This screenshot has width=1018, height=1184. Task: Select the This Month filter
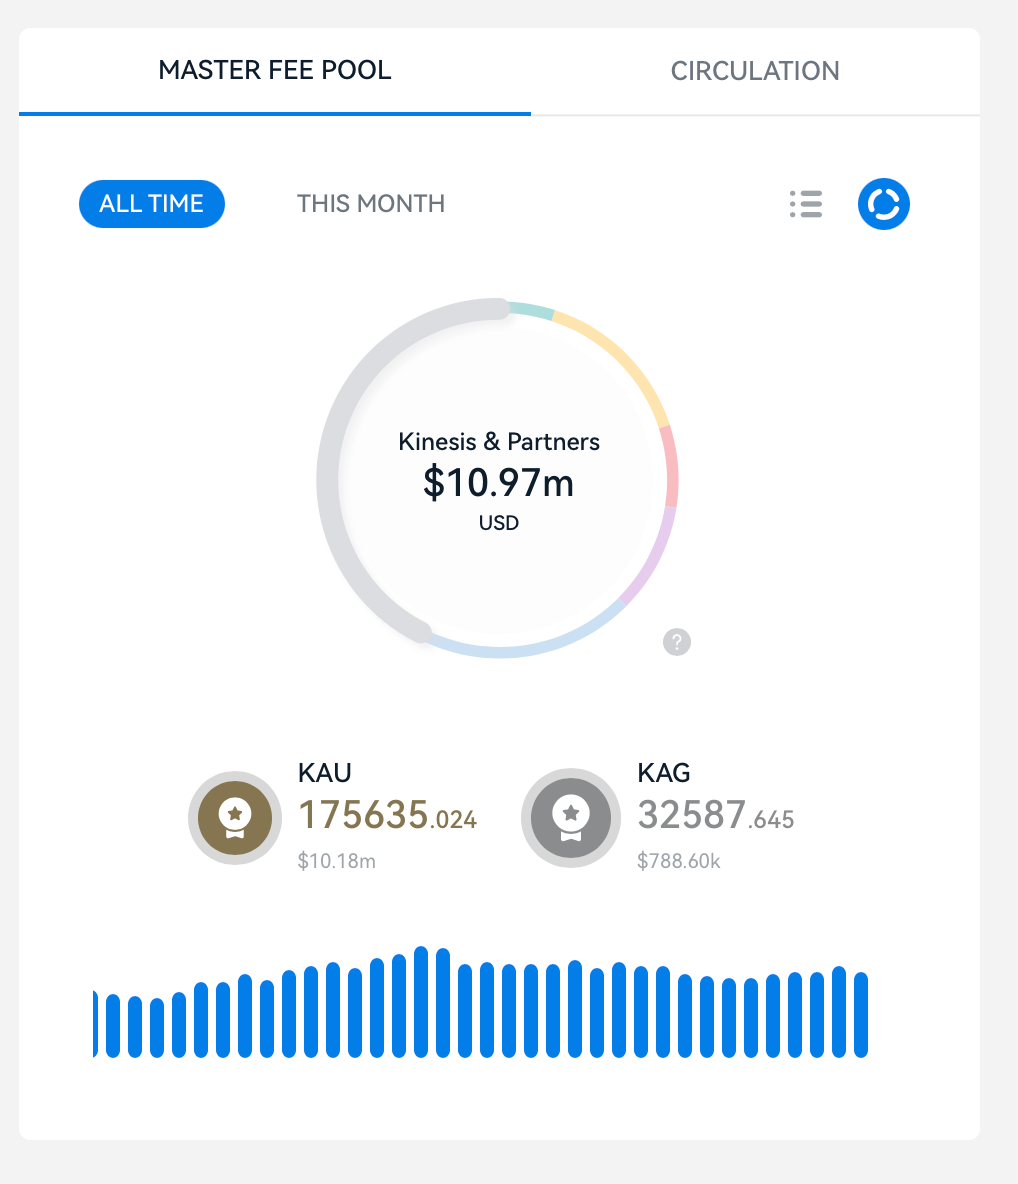(x=371, y=204)
